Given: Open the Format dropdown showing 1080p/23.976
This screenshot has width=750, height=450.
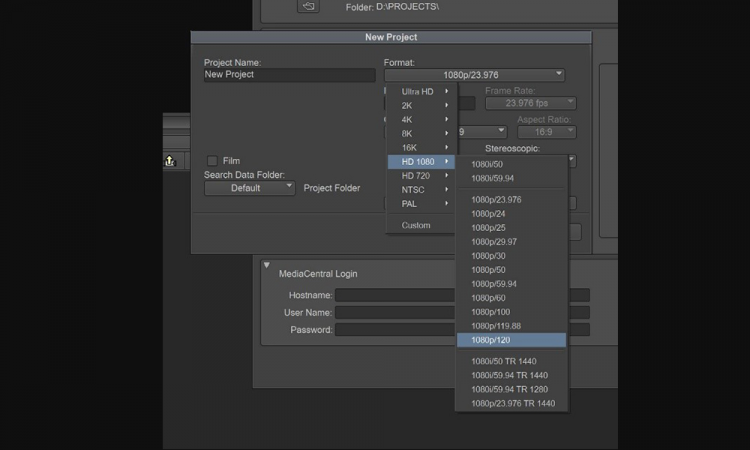Looking at the screenshot, I should click(x=474, y=75).
